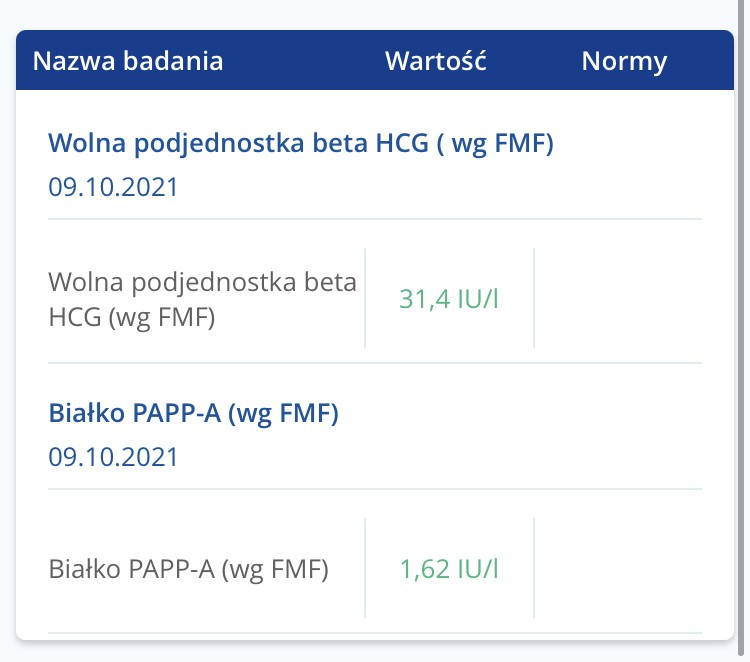Select the Wartość column header
Screen dimensions: 750x662
coord(435,61)
